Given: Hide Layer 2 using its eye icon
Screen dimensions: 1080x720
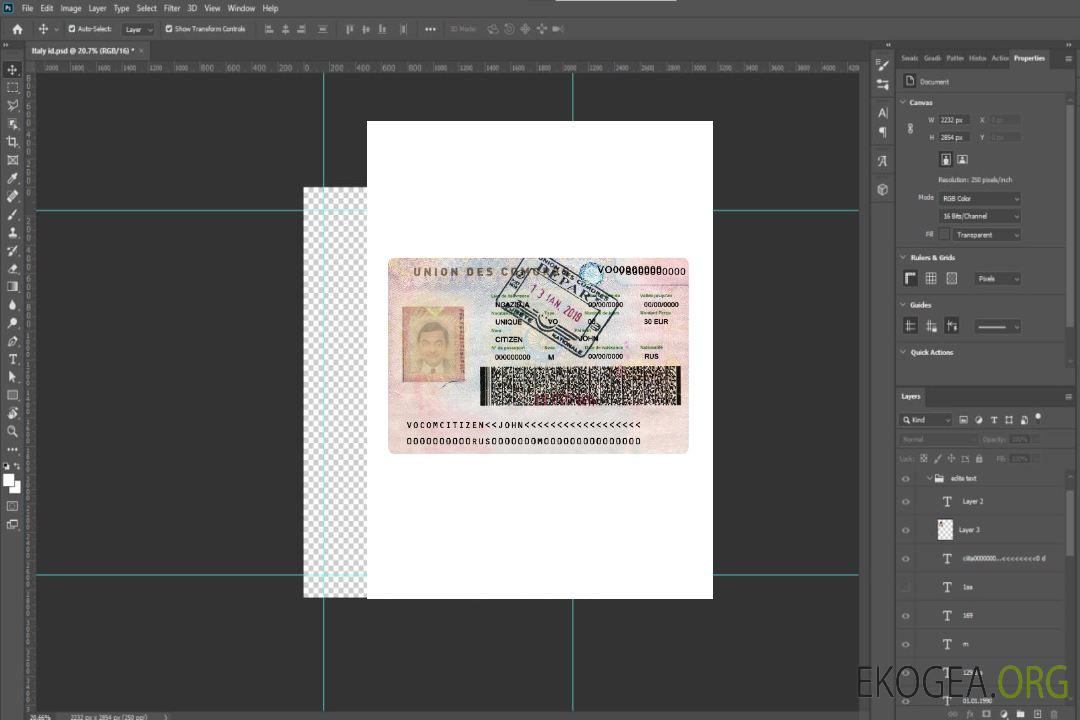Looking at the screenshot, I should coord(906,502).
